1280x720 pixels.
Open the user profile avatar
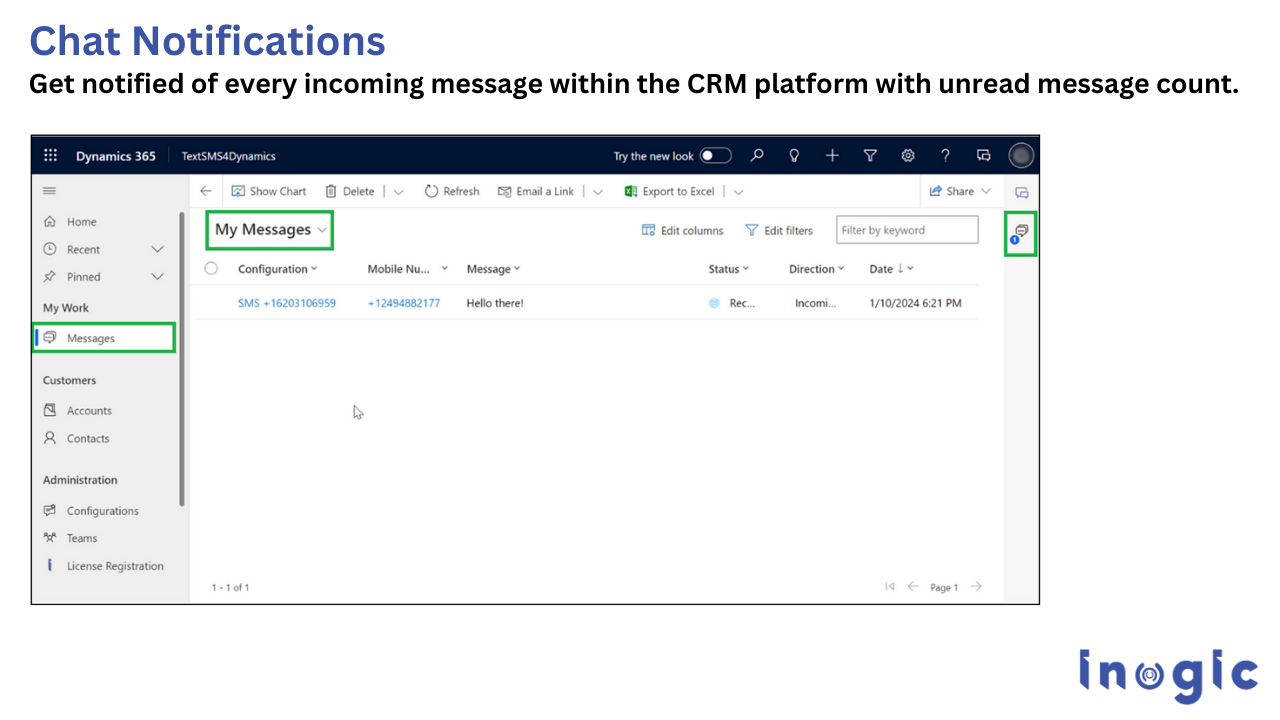point(1020,155)
